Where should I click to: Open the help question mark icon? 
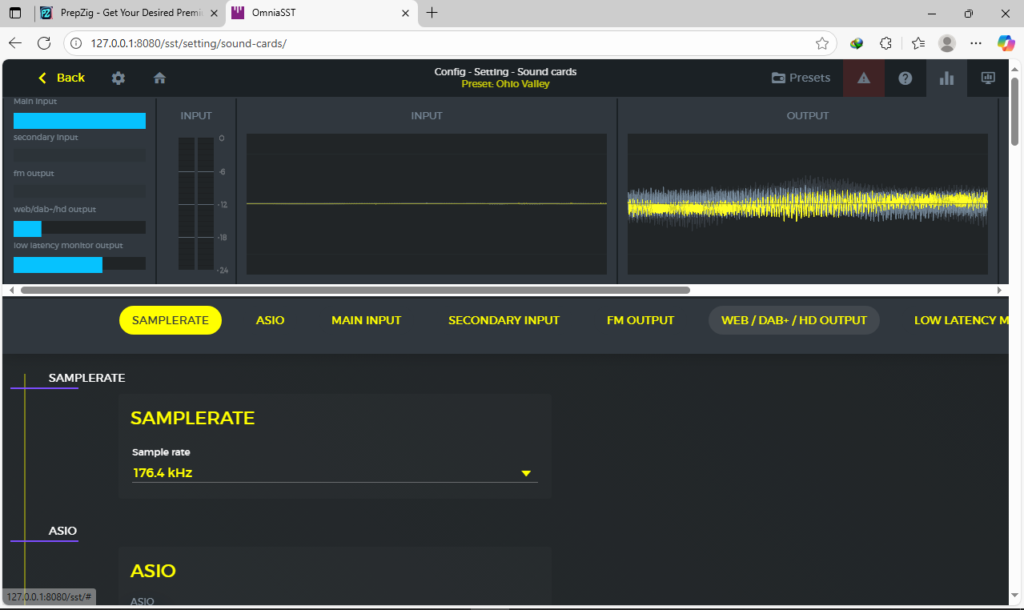point(905,78)
